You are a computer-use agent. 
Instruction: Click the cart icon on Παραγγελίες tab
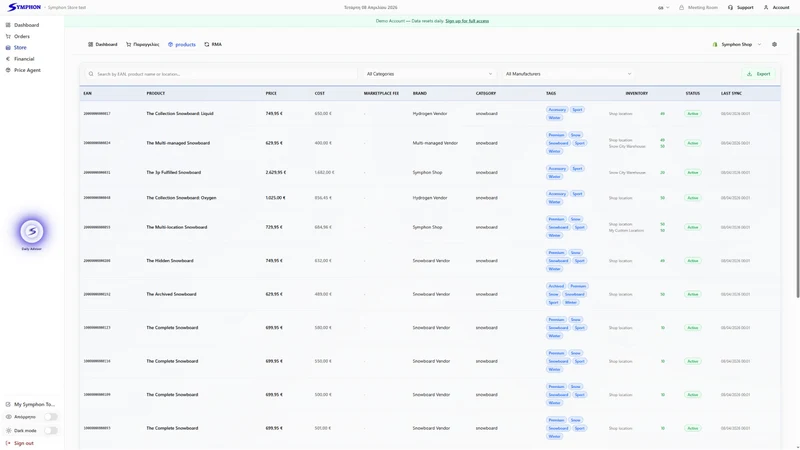coord(129,44)
